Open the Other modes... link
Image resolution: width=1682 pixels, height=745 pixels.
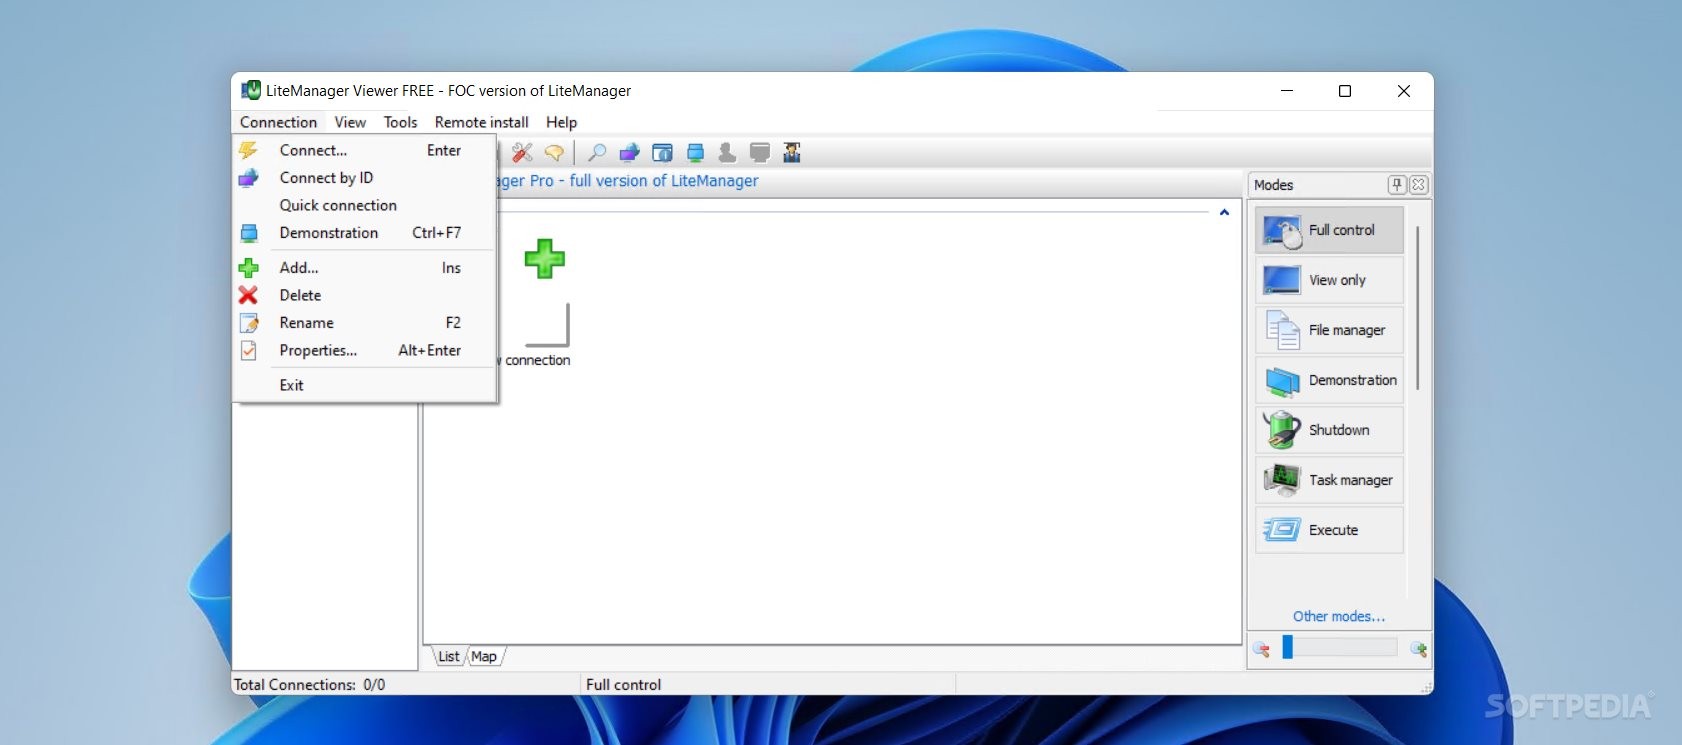pos(1339,616)
